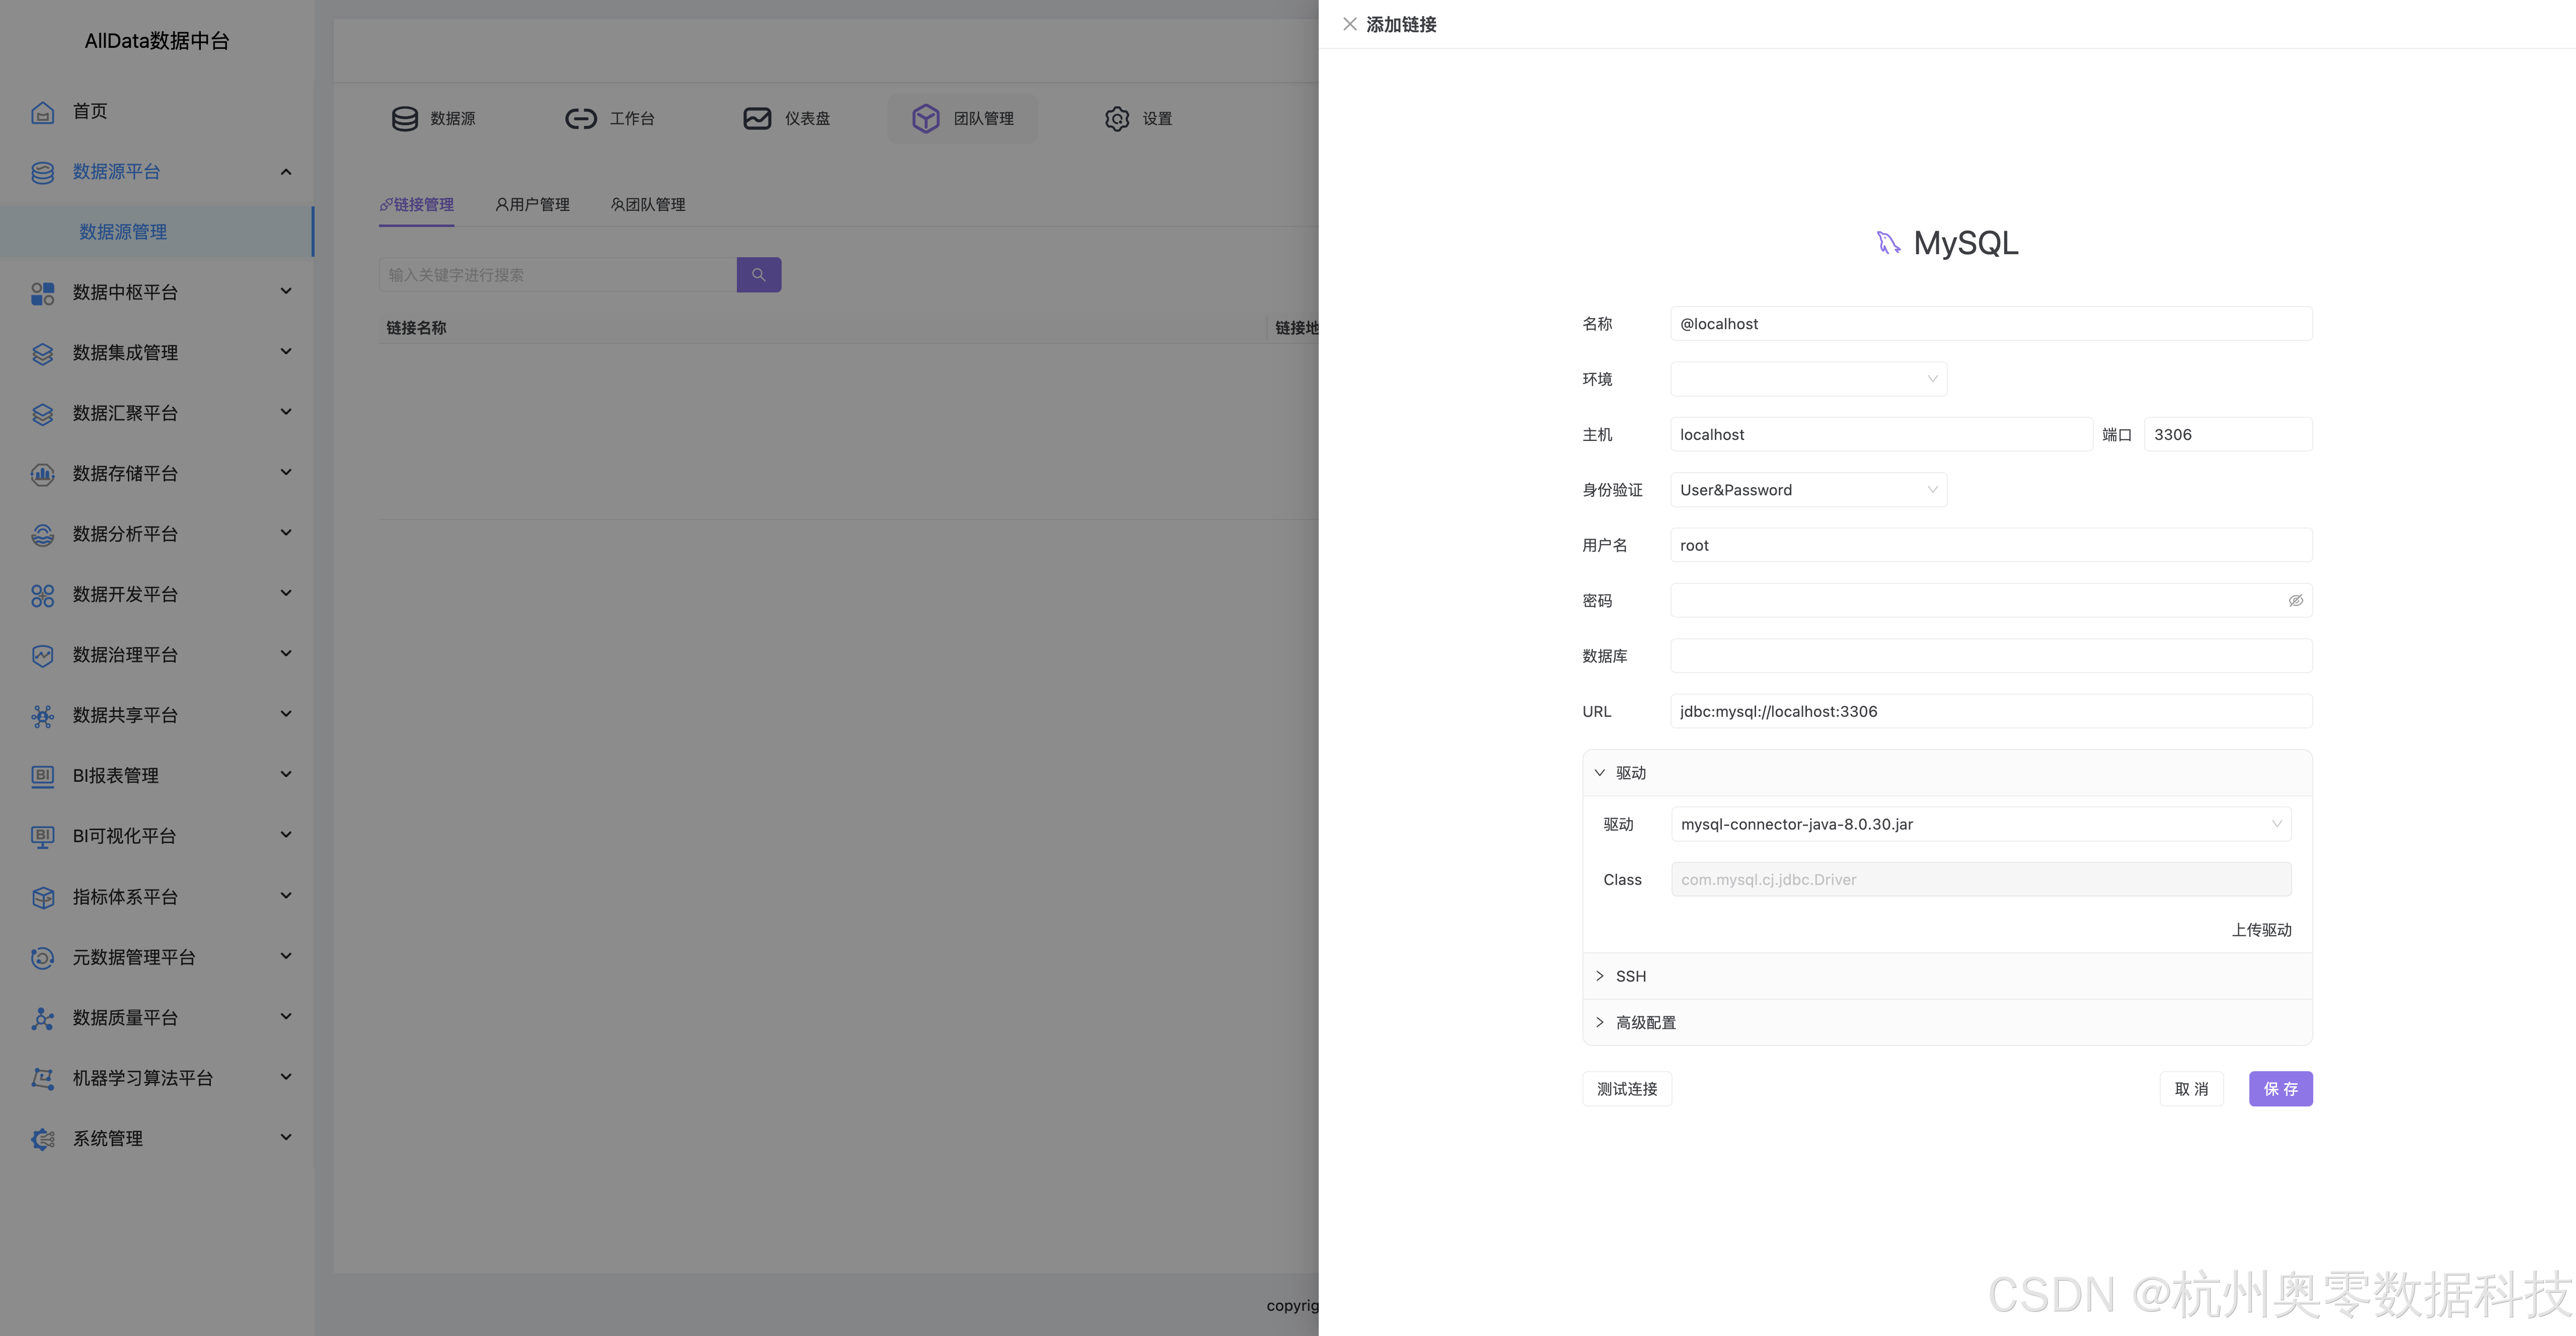Open the 环境 dropdown
Image resolution: width=2576 pixels, height=1336 pixels.
(x=1808, y=379)
